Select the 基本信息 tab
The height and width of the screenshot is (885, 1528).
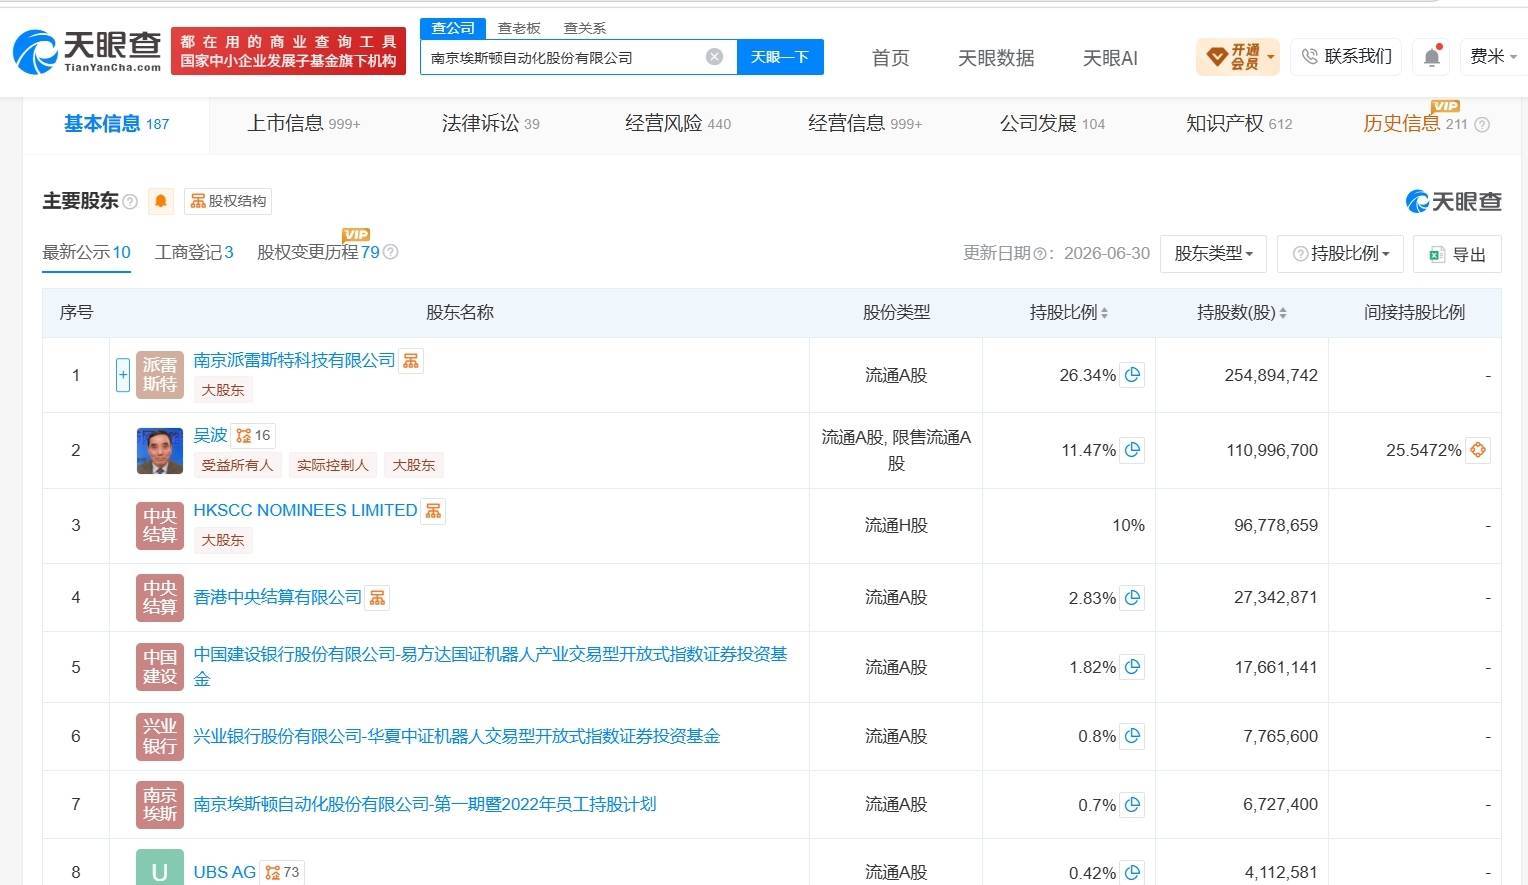pos(116,124)
